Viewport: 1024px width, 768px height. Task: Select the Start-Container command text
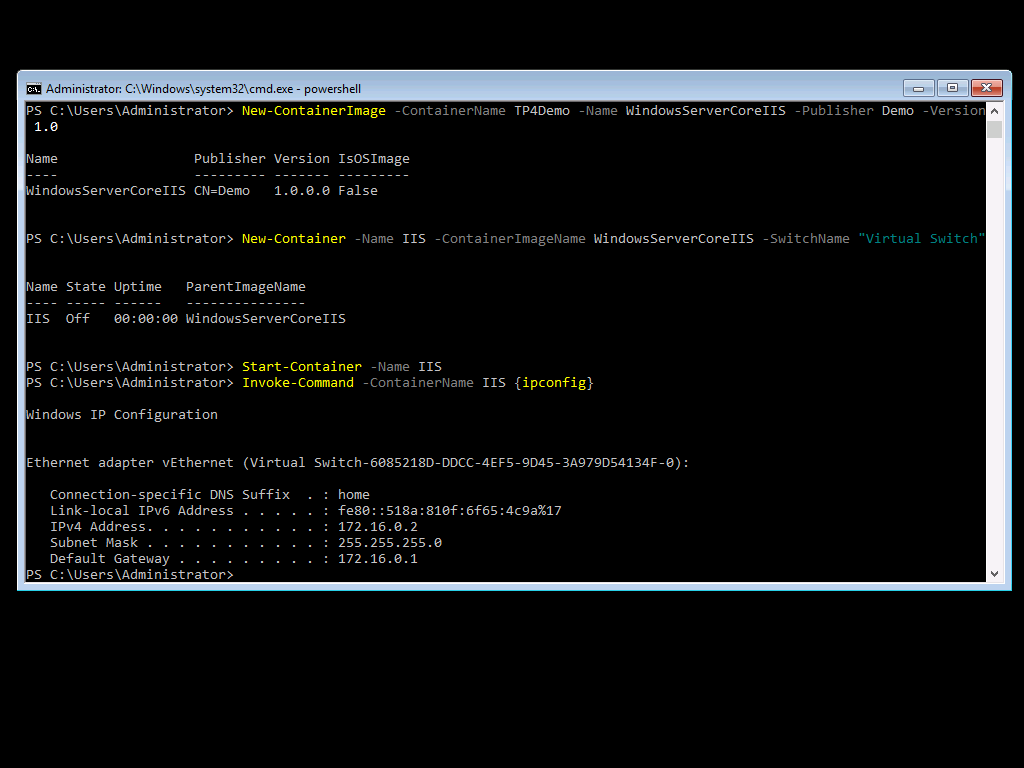[x=302, y=366]
